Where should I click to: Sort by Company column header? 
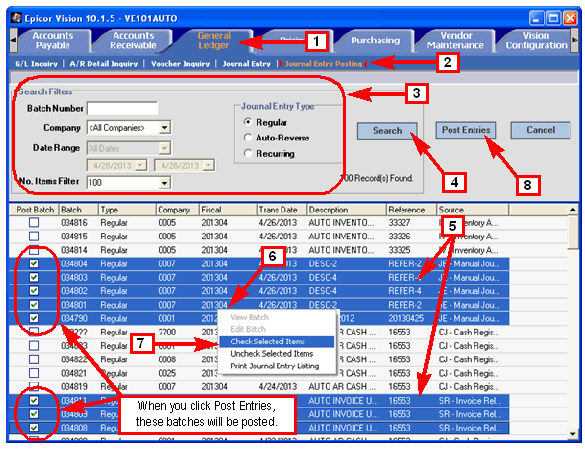point(178,210)
